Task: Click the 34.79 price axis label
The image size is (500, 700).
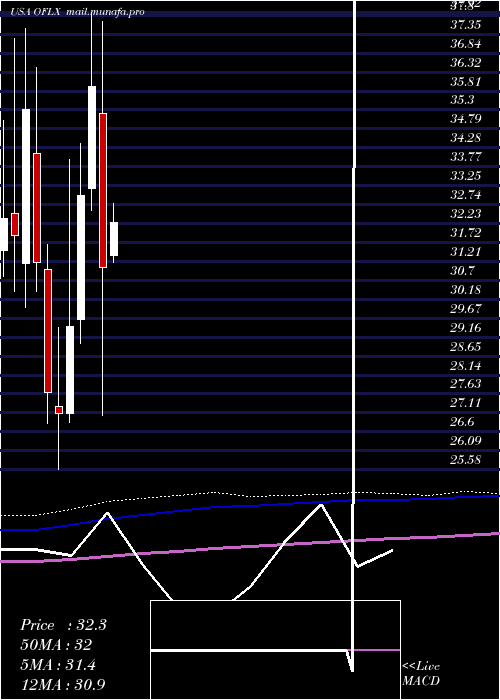Action: (x=465, y=119)
